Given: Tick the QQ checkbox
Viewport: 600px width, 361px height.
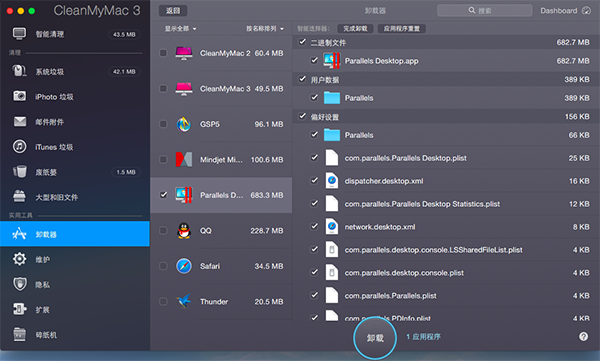Looking at the screenshot, I should pos(163,230).
